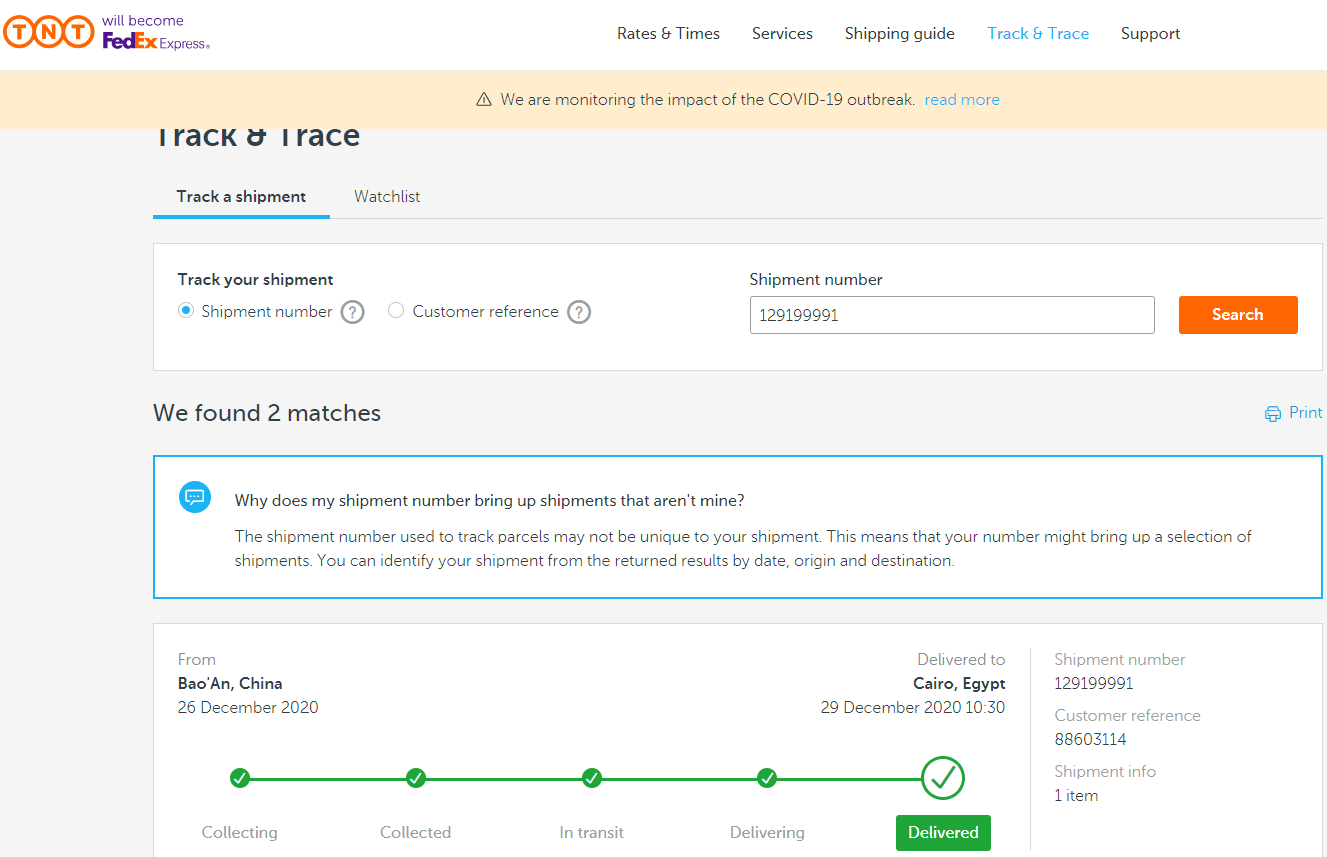Screen dimensions: 1327x857
Task: Click help icon next to Shipment number
Action: (x=352, y=312)
